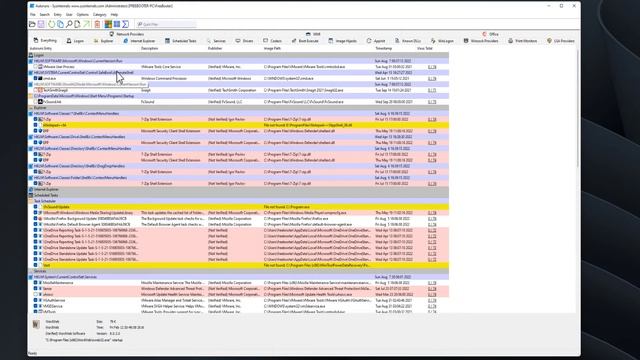The height and width of the screenshot is (360, 640).
Task: Toggle the colorful Windows logo filter icon
Action: tap(108, 24)
